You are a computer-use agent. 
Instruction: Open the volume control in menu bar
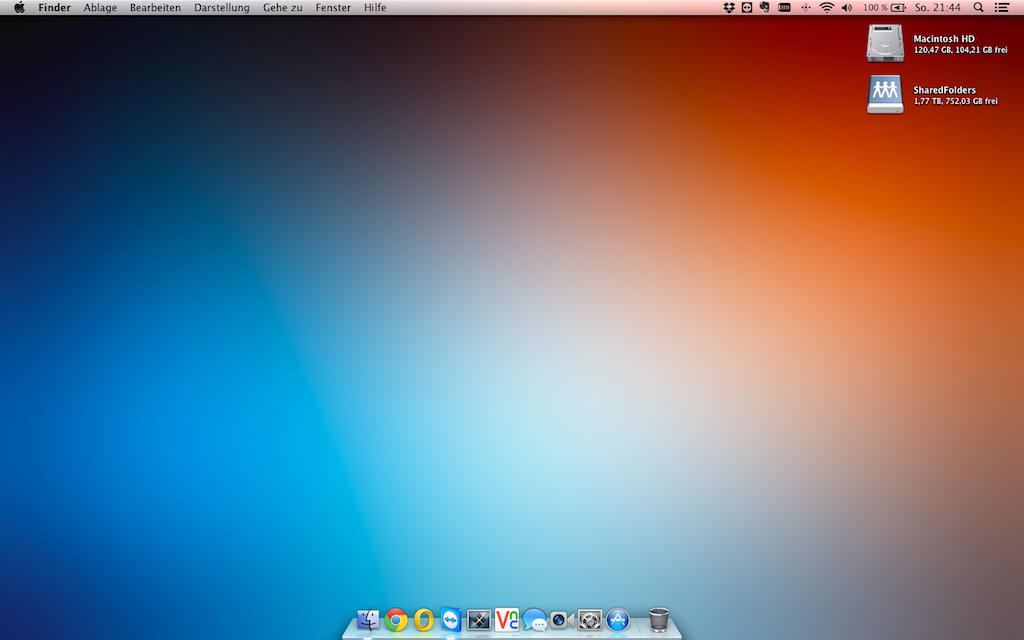click(847, 7)
